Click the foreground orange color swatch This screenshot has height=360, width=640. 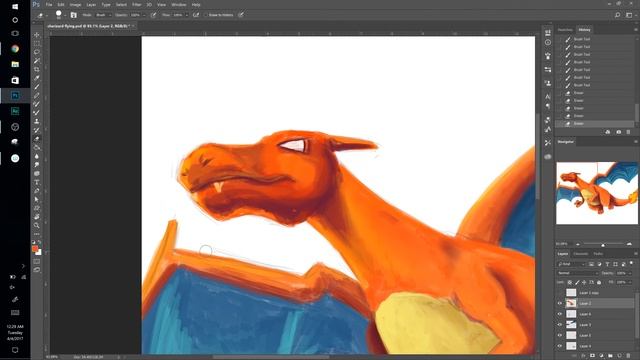[x=35, y=248]
